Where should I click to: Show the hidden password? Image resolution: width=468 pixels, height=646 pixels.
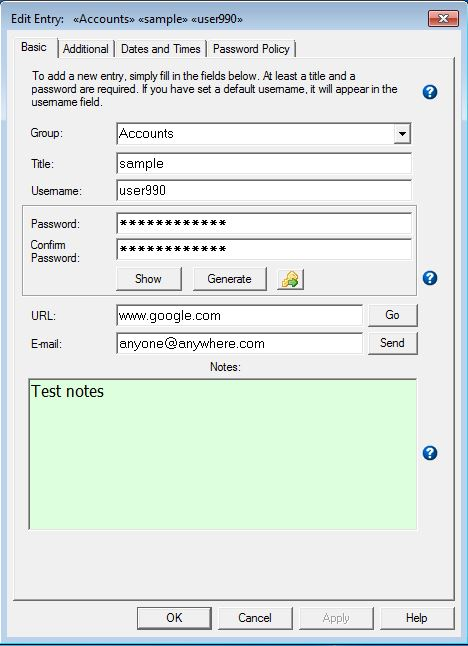[x=148, y=279]
